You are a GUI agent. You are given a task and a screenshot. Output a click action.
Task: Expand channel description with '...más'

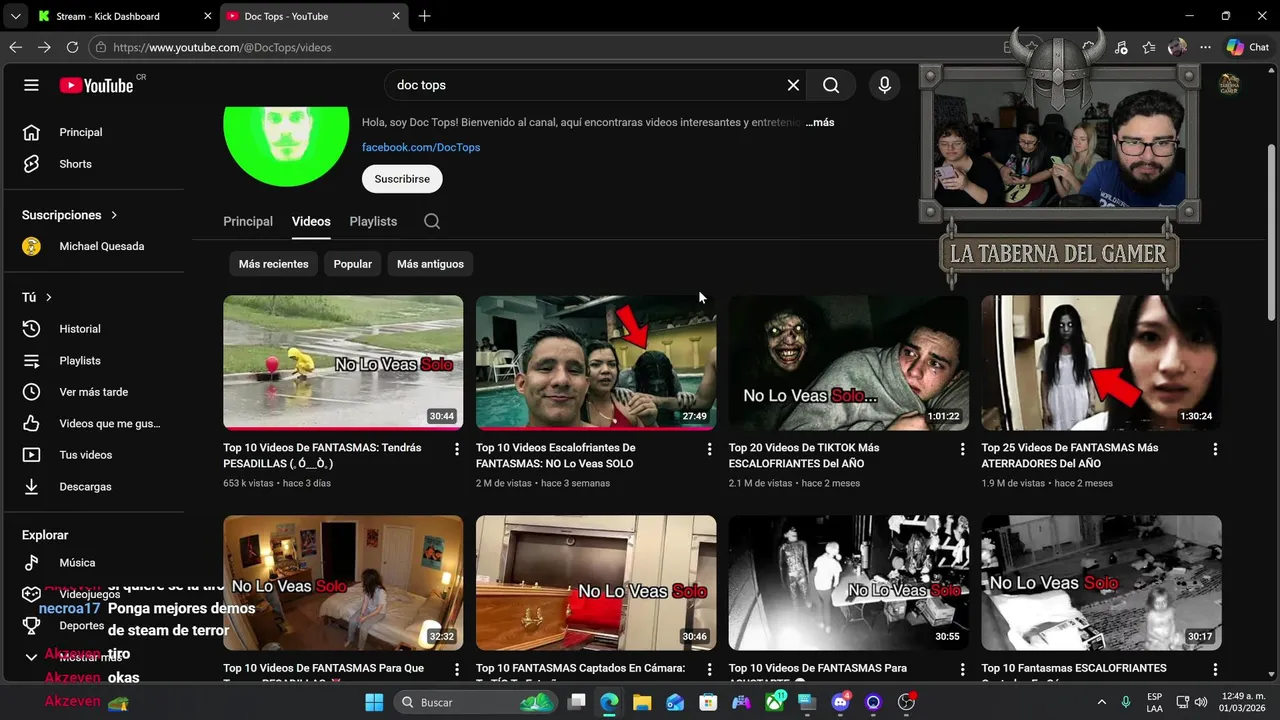820,122
